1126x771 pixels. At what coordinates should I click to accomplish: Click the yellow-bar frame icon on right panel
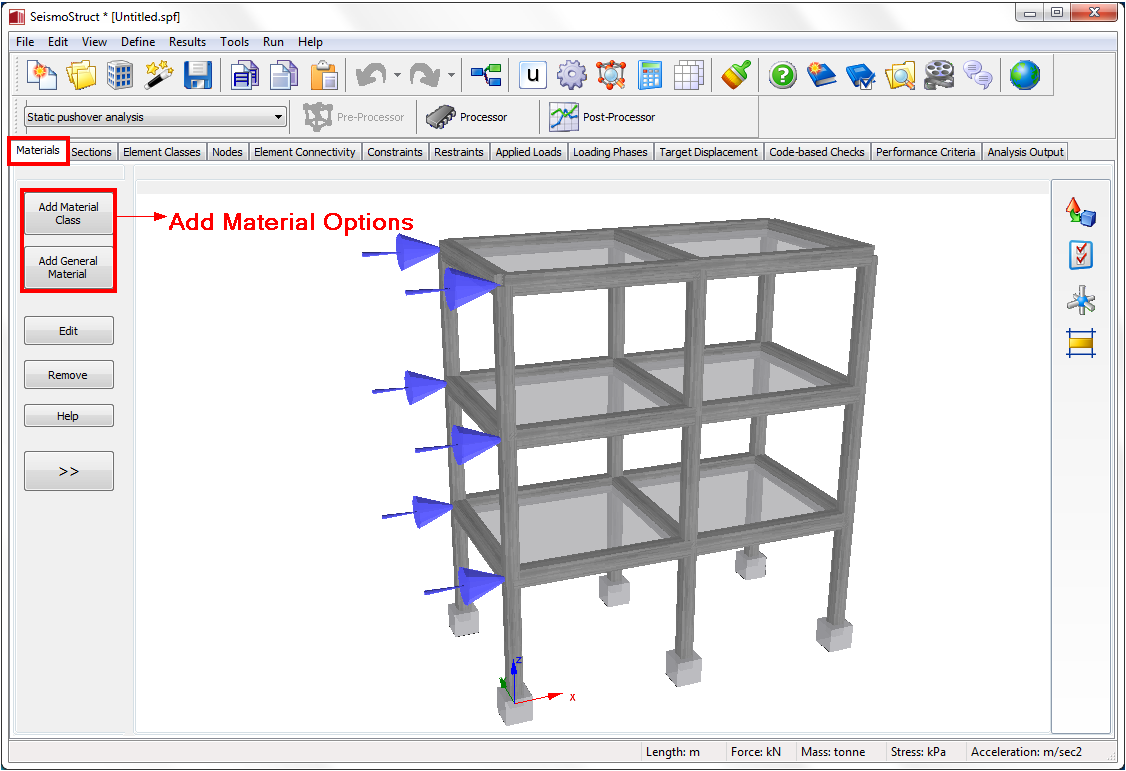pos(1081,344)
